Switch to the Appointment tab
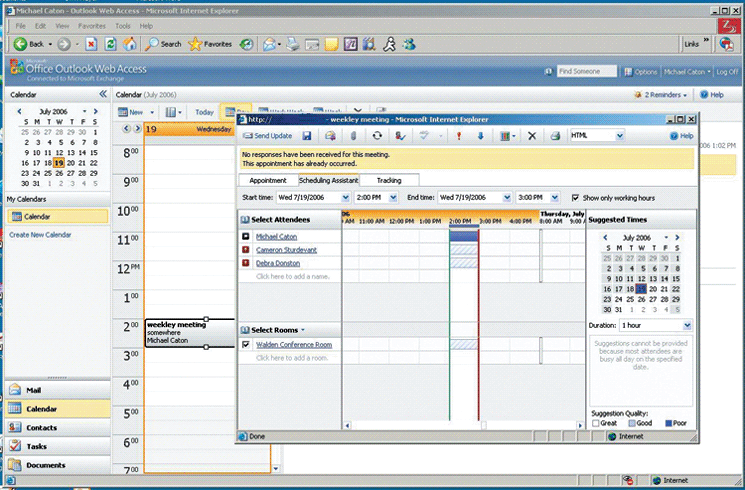Viewport: 745px width, 490px height. (268, 181)
